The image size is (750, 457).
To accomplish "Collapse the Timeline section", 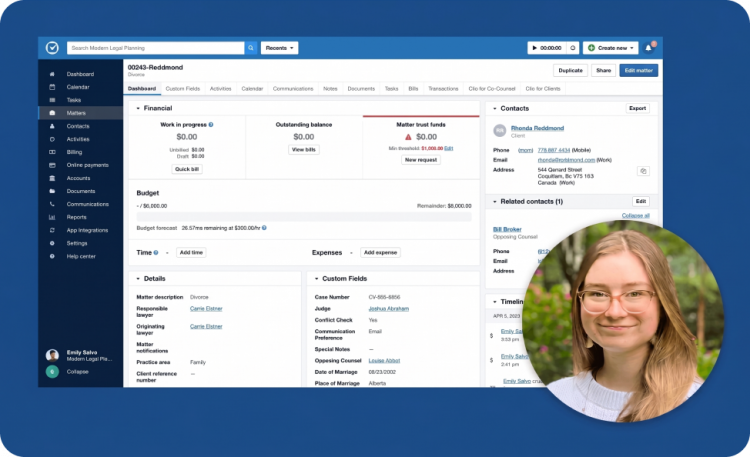I will click(495, 301).
